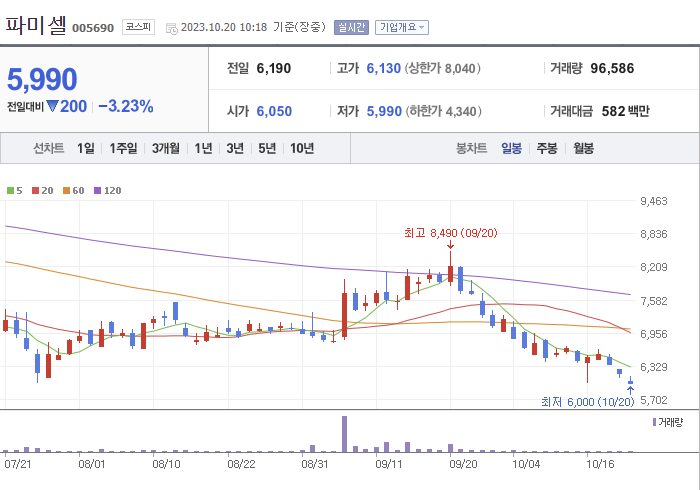Click the 8,836 price axis label
Image resolution: width=700 pixels, height=490 pixels.
(654, 234)
